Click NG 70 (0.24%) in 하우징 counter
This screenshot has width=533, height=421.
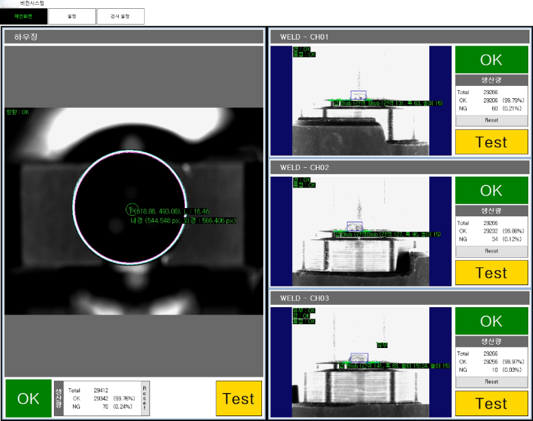pos(102,406)
